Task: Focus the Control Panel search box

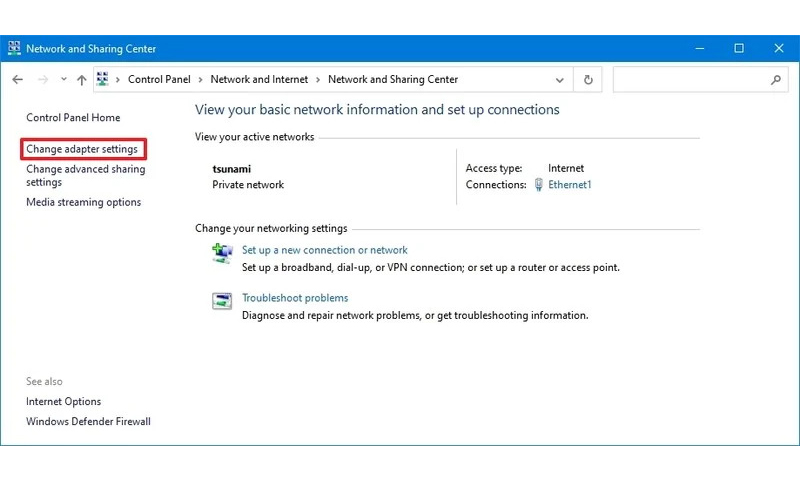Action: tap(700, 80)
